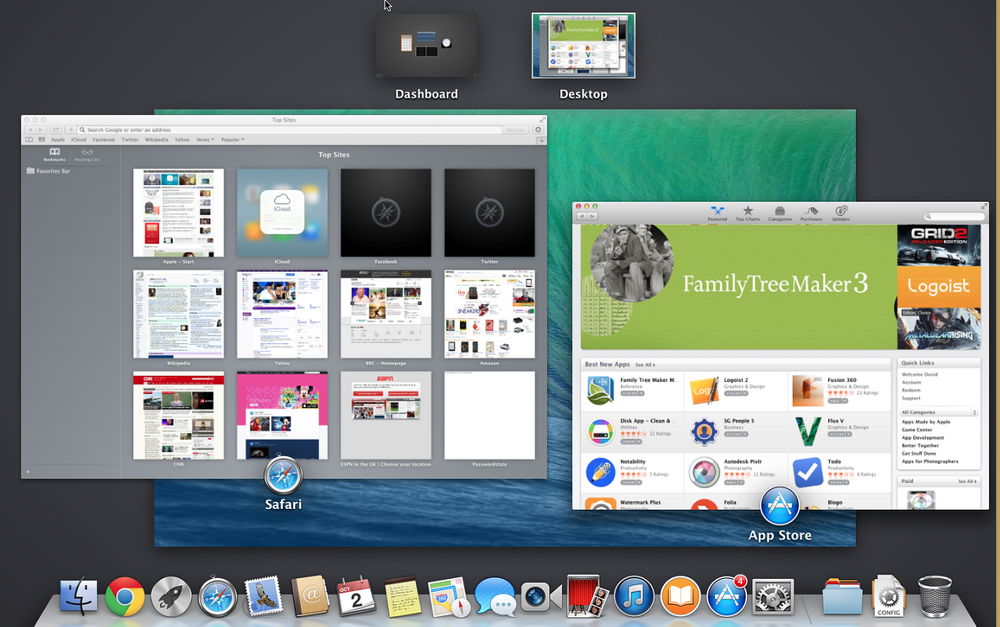Screen dimensions: 1000x627
Task: Open GRID 2 Reloaded Edition banner
Action: [939, 245]
